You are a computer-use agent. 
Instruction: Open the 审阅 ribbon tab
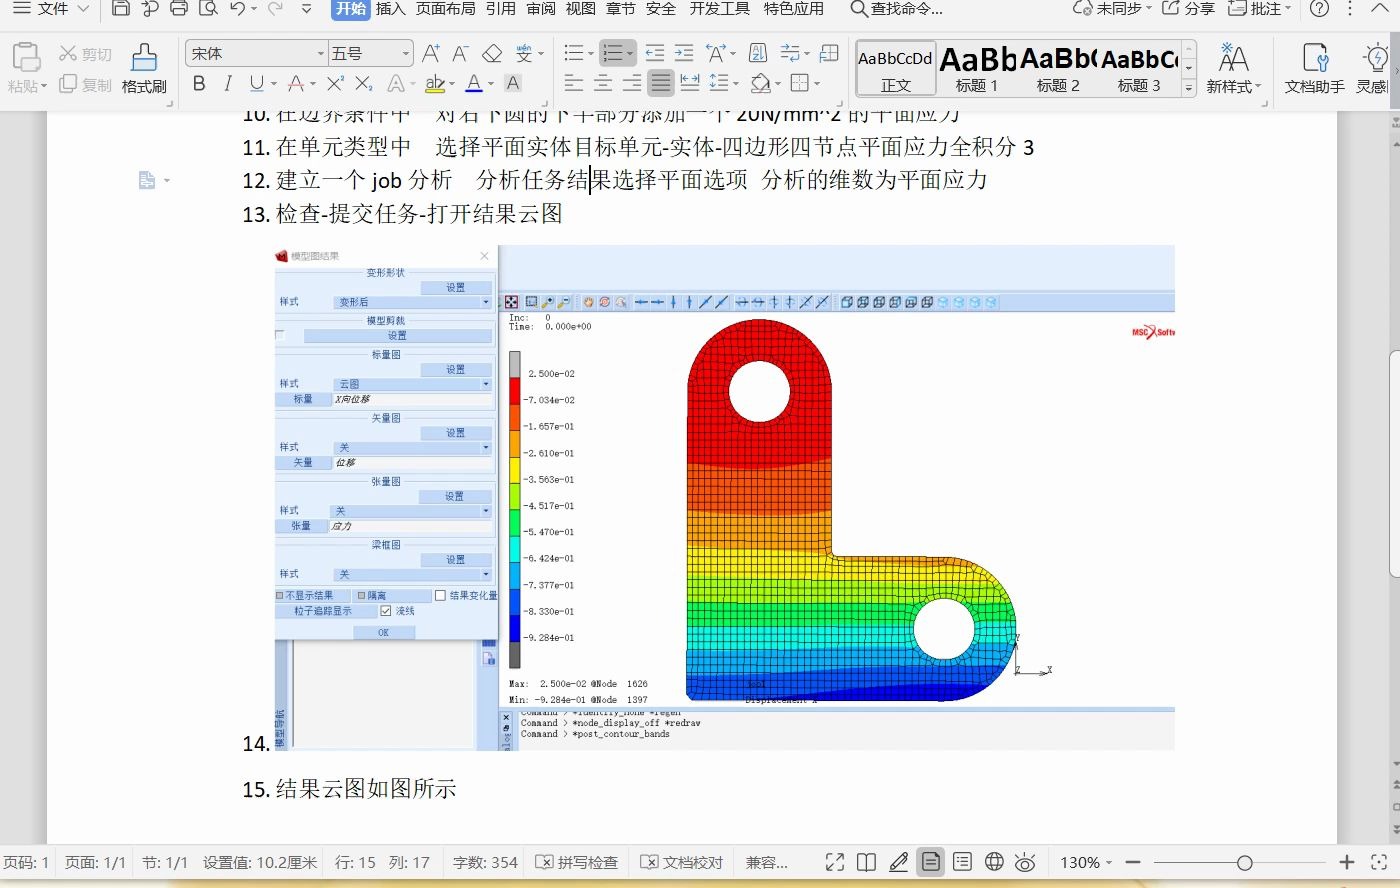tap(541, 12)
